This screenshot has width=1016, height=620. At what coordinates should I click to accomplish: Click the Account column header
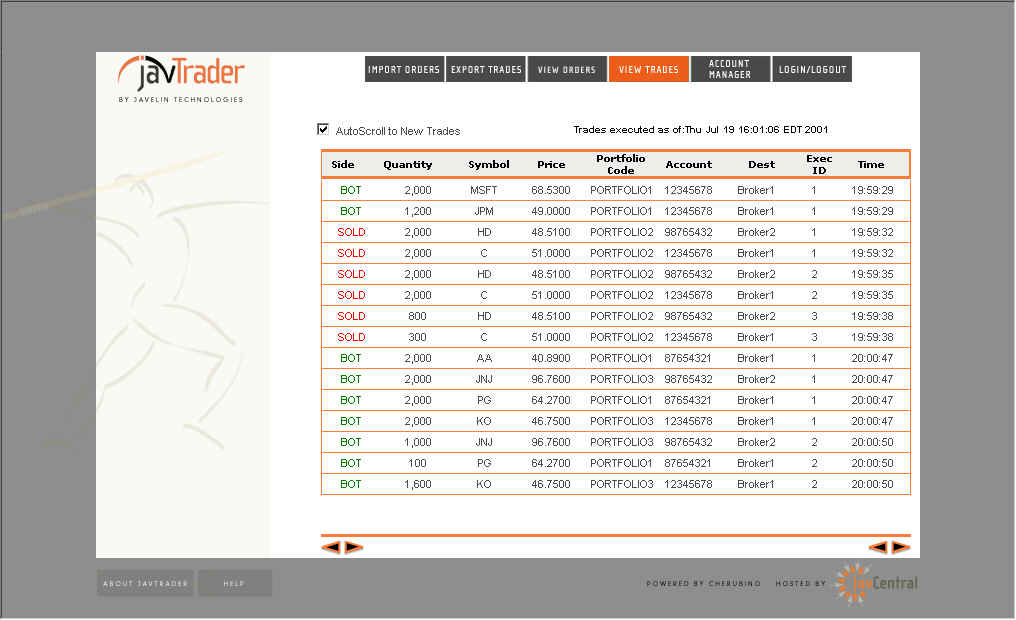(x=689, y=165)
